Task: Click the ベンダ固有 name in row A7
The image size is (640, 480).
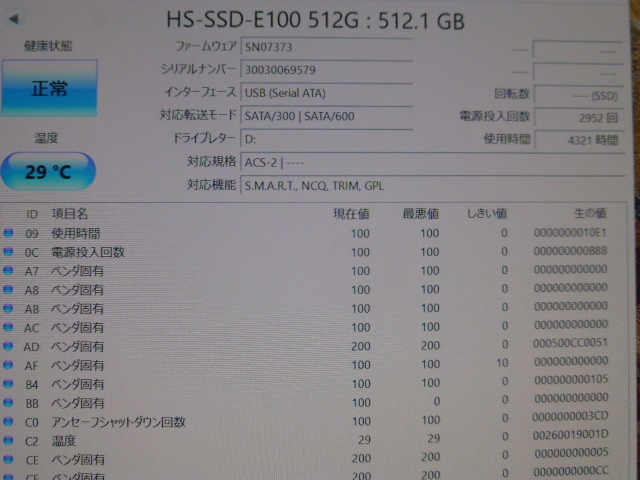Action: click(77, 271)
